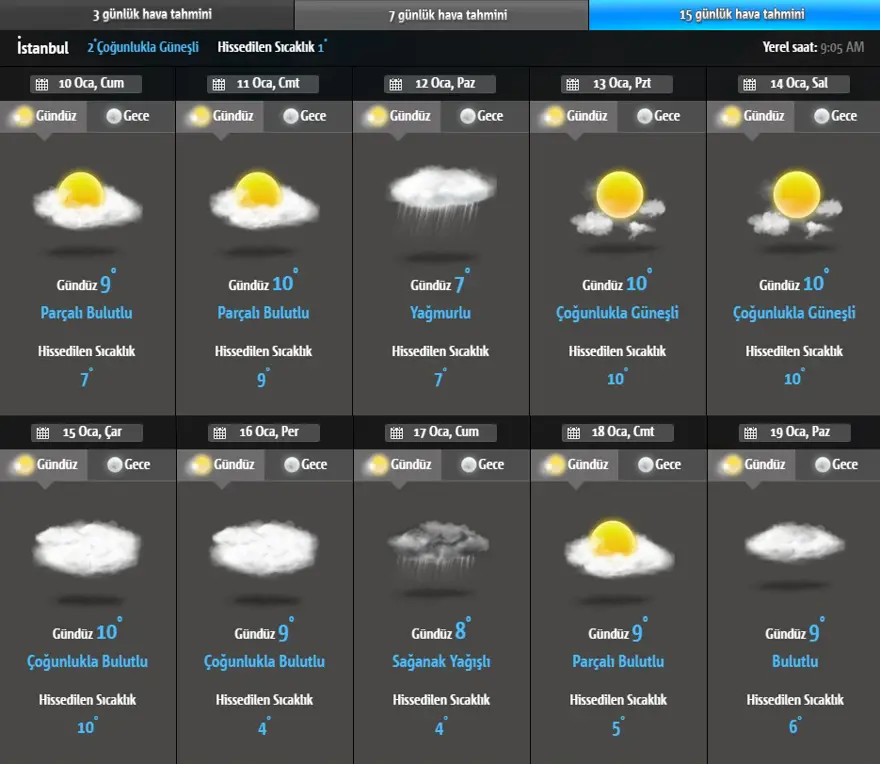Open the 3 günlük hava tahmini tab
This screenshot has width=880, height=764.
coord(146,15)
